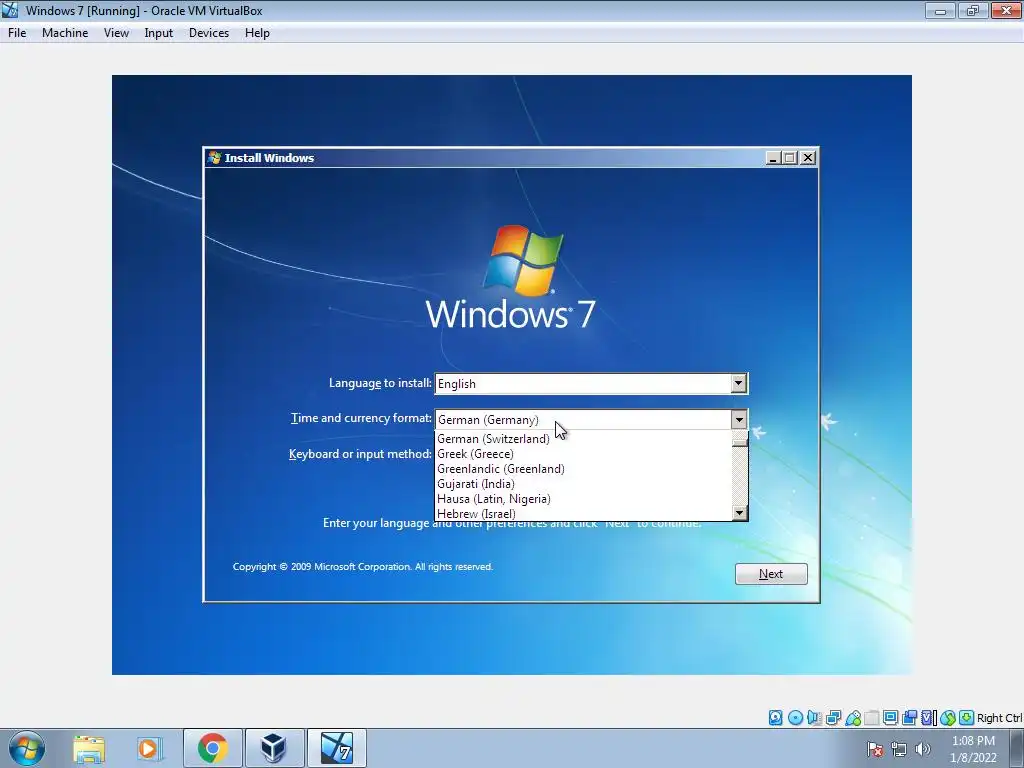Click the CPU virtualization indicator icon

(928, 718)
